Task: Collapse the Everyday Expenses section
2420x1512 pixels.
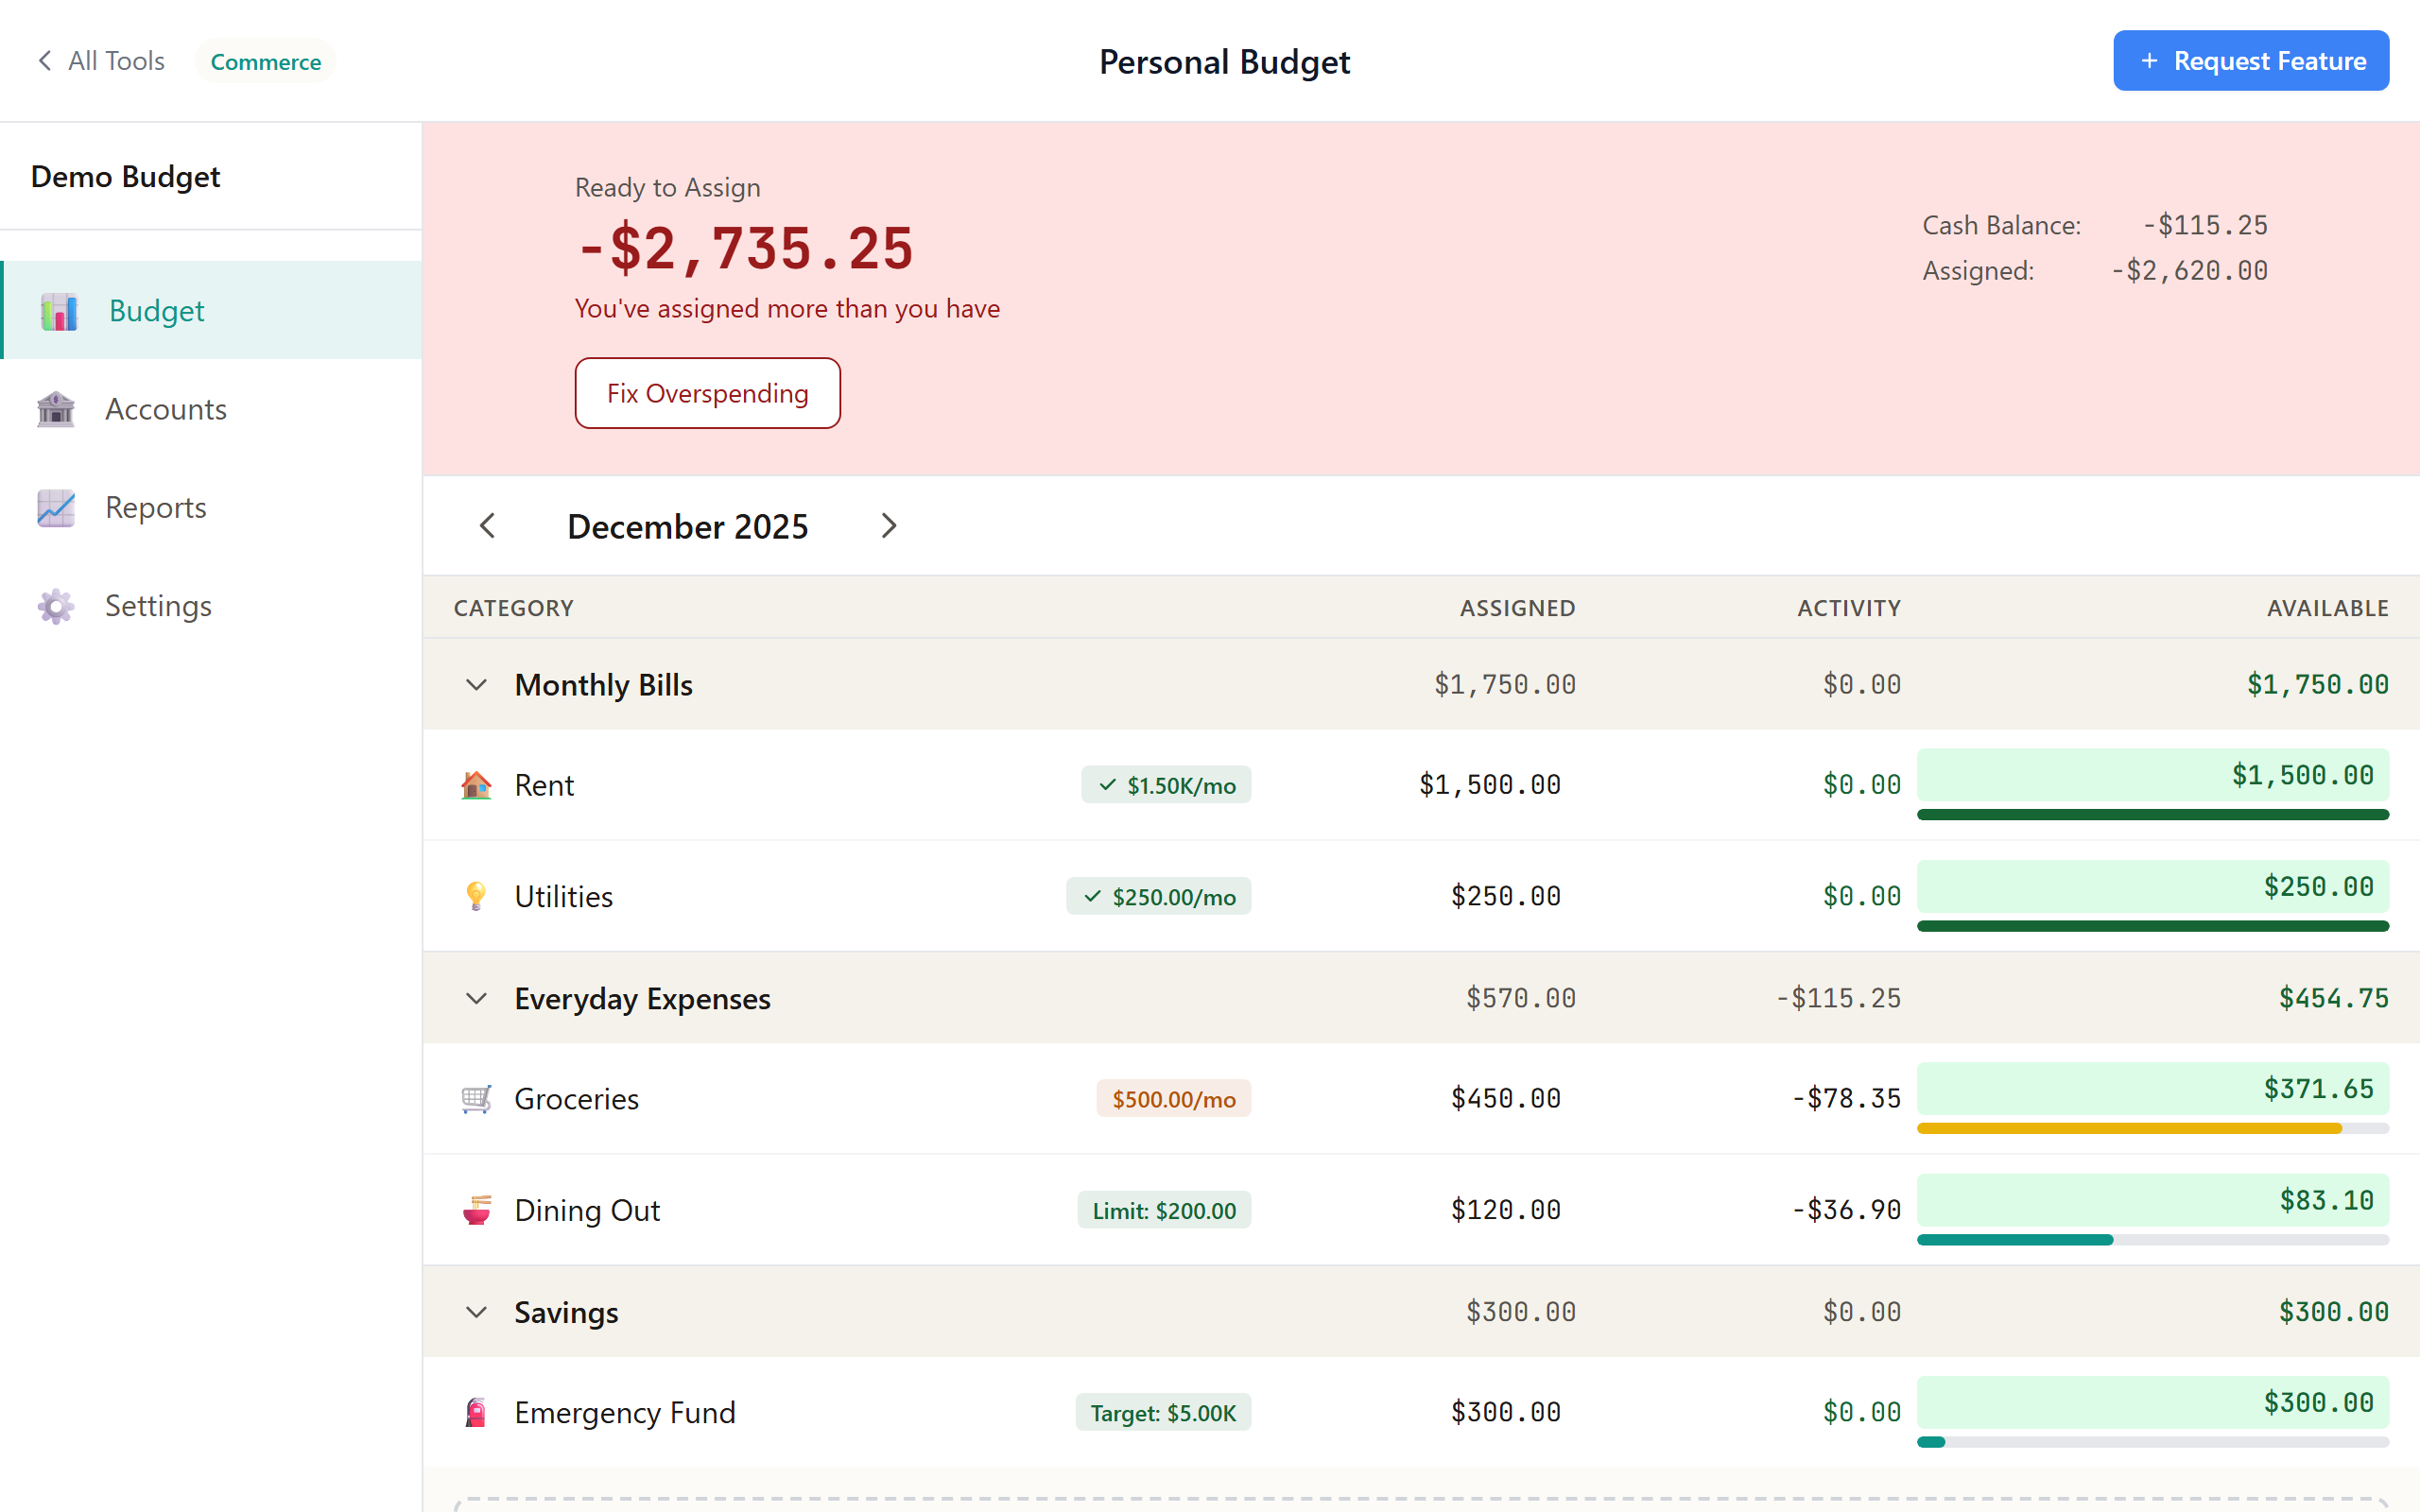Action: click(x=476, y=998)
